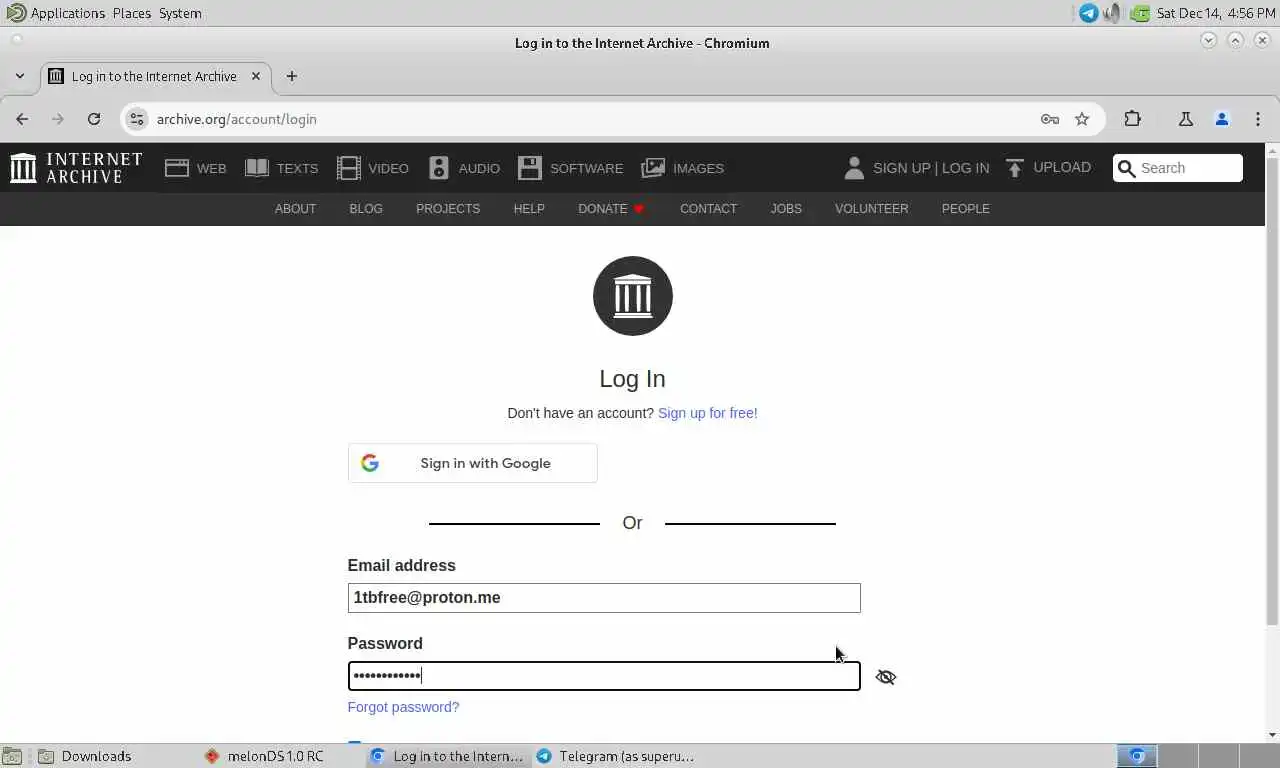Click the show desktop icon in the bottom panel
Image resolution: width=1280 pixels, height=768 pixels.
12,756
